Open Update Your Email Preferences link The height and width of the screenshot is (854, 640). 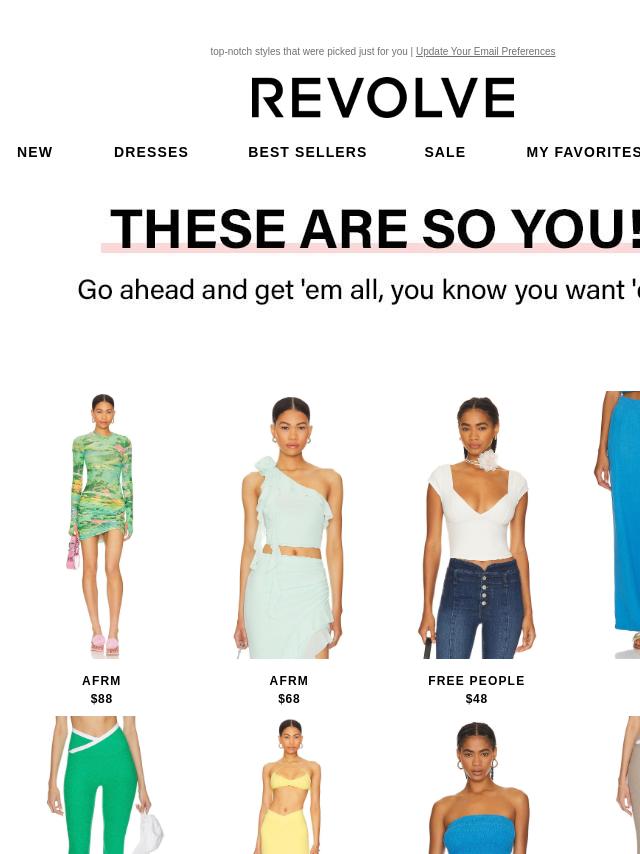485,51
